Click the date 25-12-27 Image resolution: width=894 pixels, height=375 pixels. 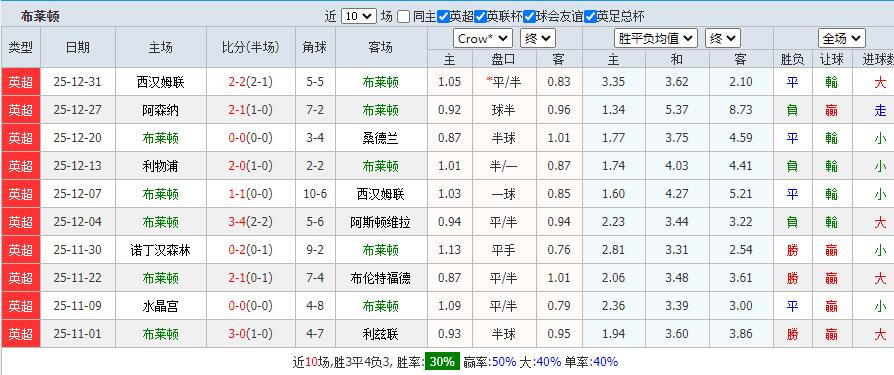78,110
